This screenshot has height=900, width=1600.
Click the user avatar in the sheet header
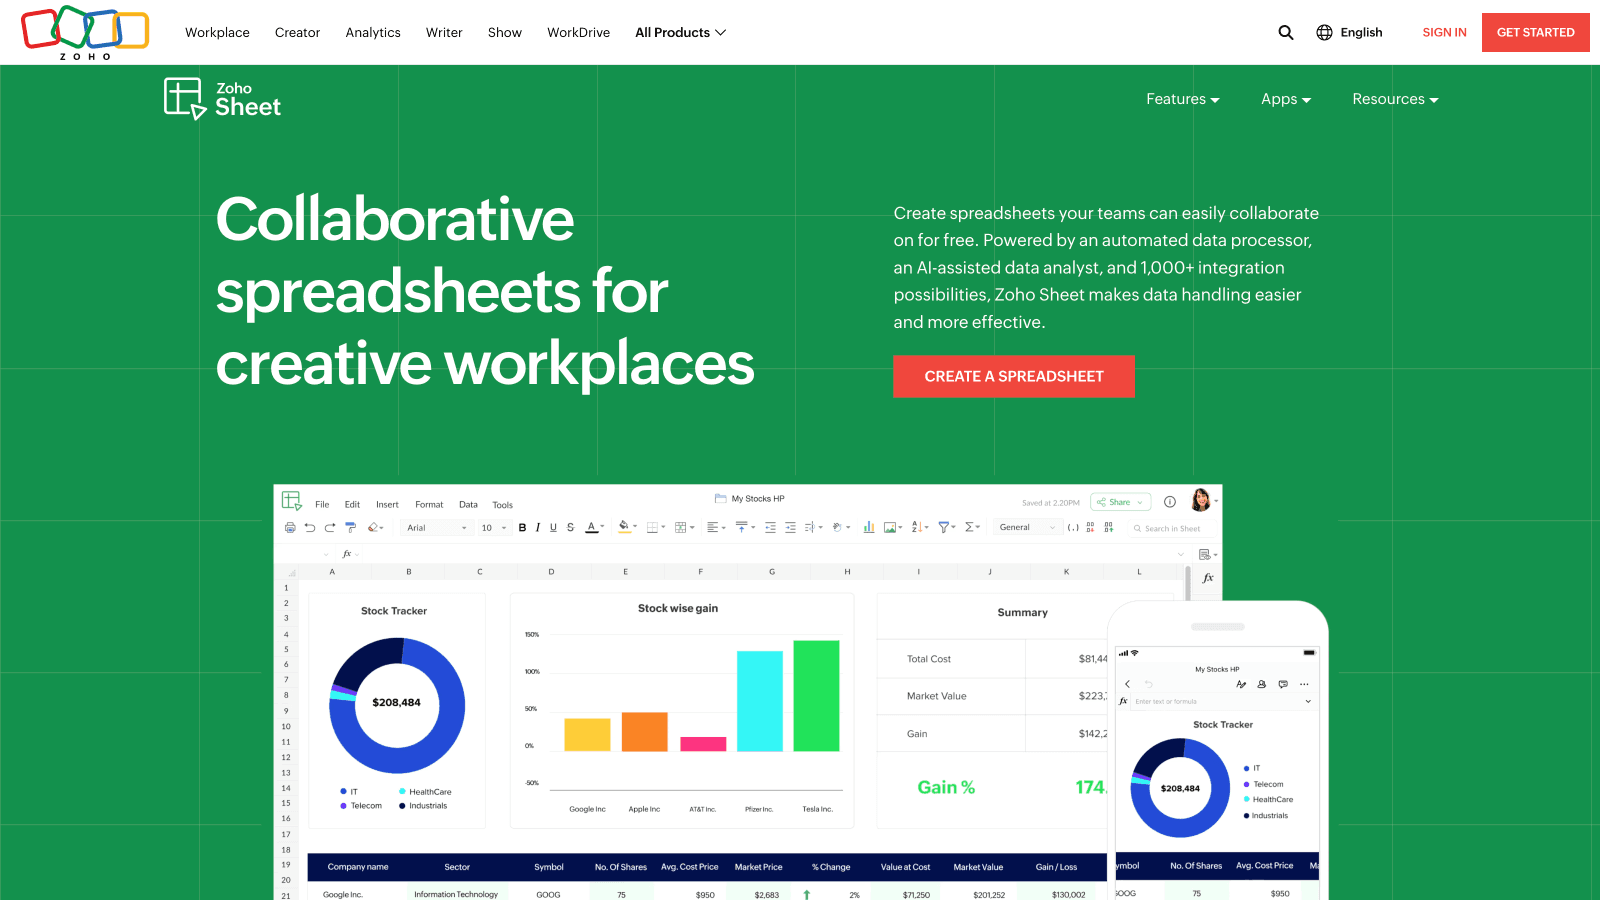click(x=1201, y=500)
